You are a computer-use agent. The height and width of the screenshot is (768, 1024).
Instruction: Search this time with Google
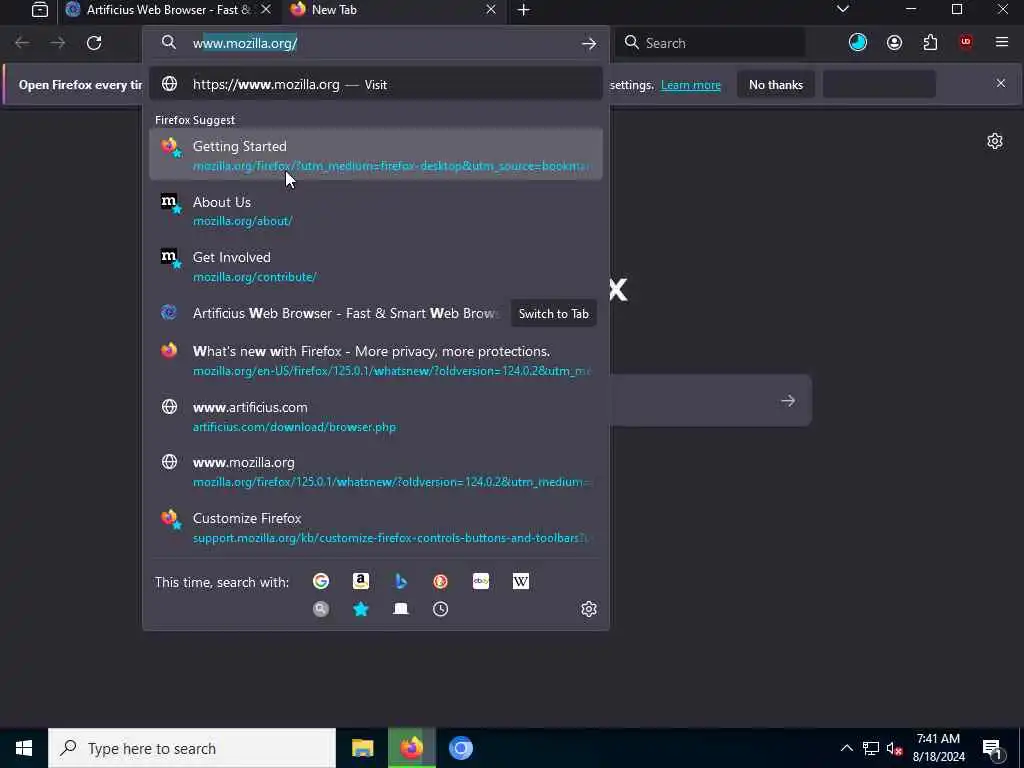(x=321, y=581)
